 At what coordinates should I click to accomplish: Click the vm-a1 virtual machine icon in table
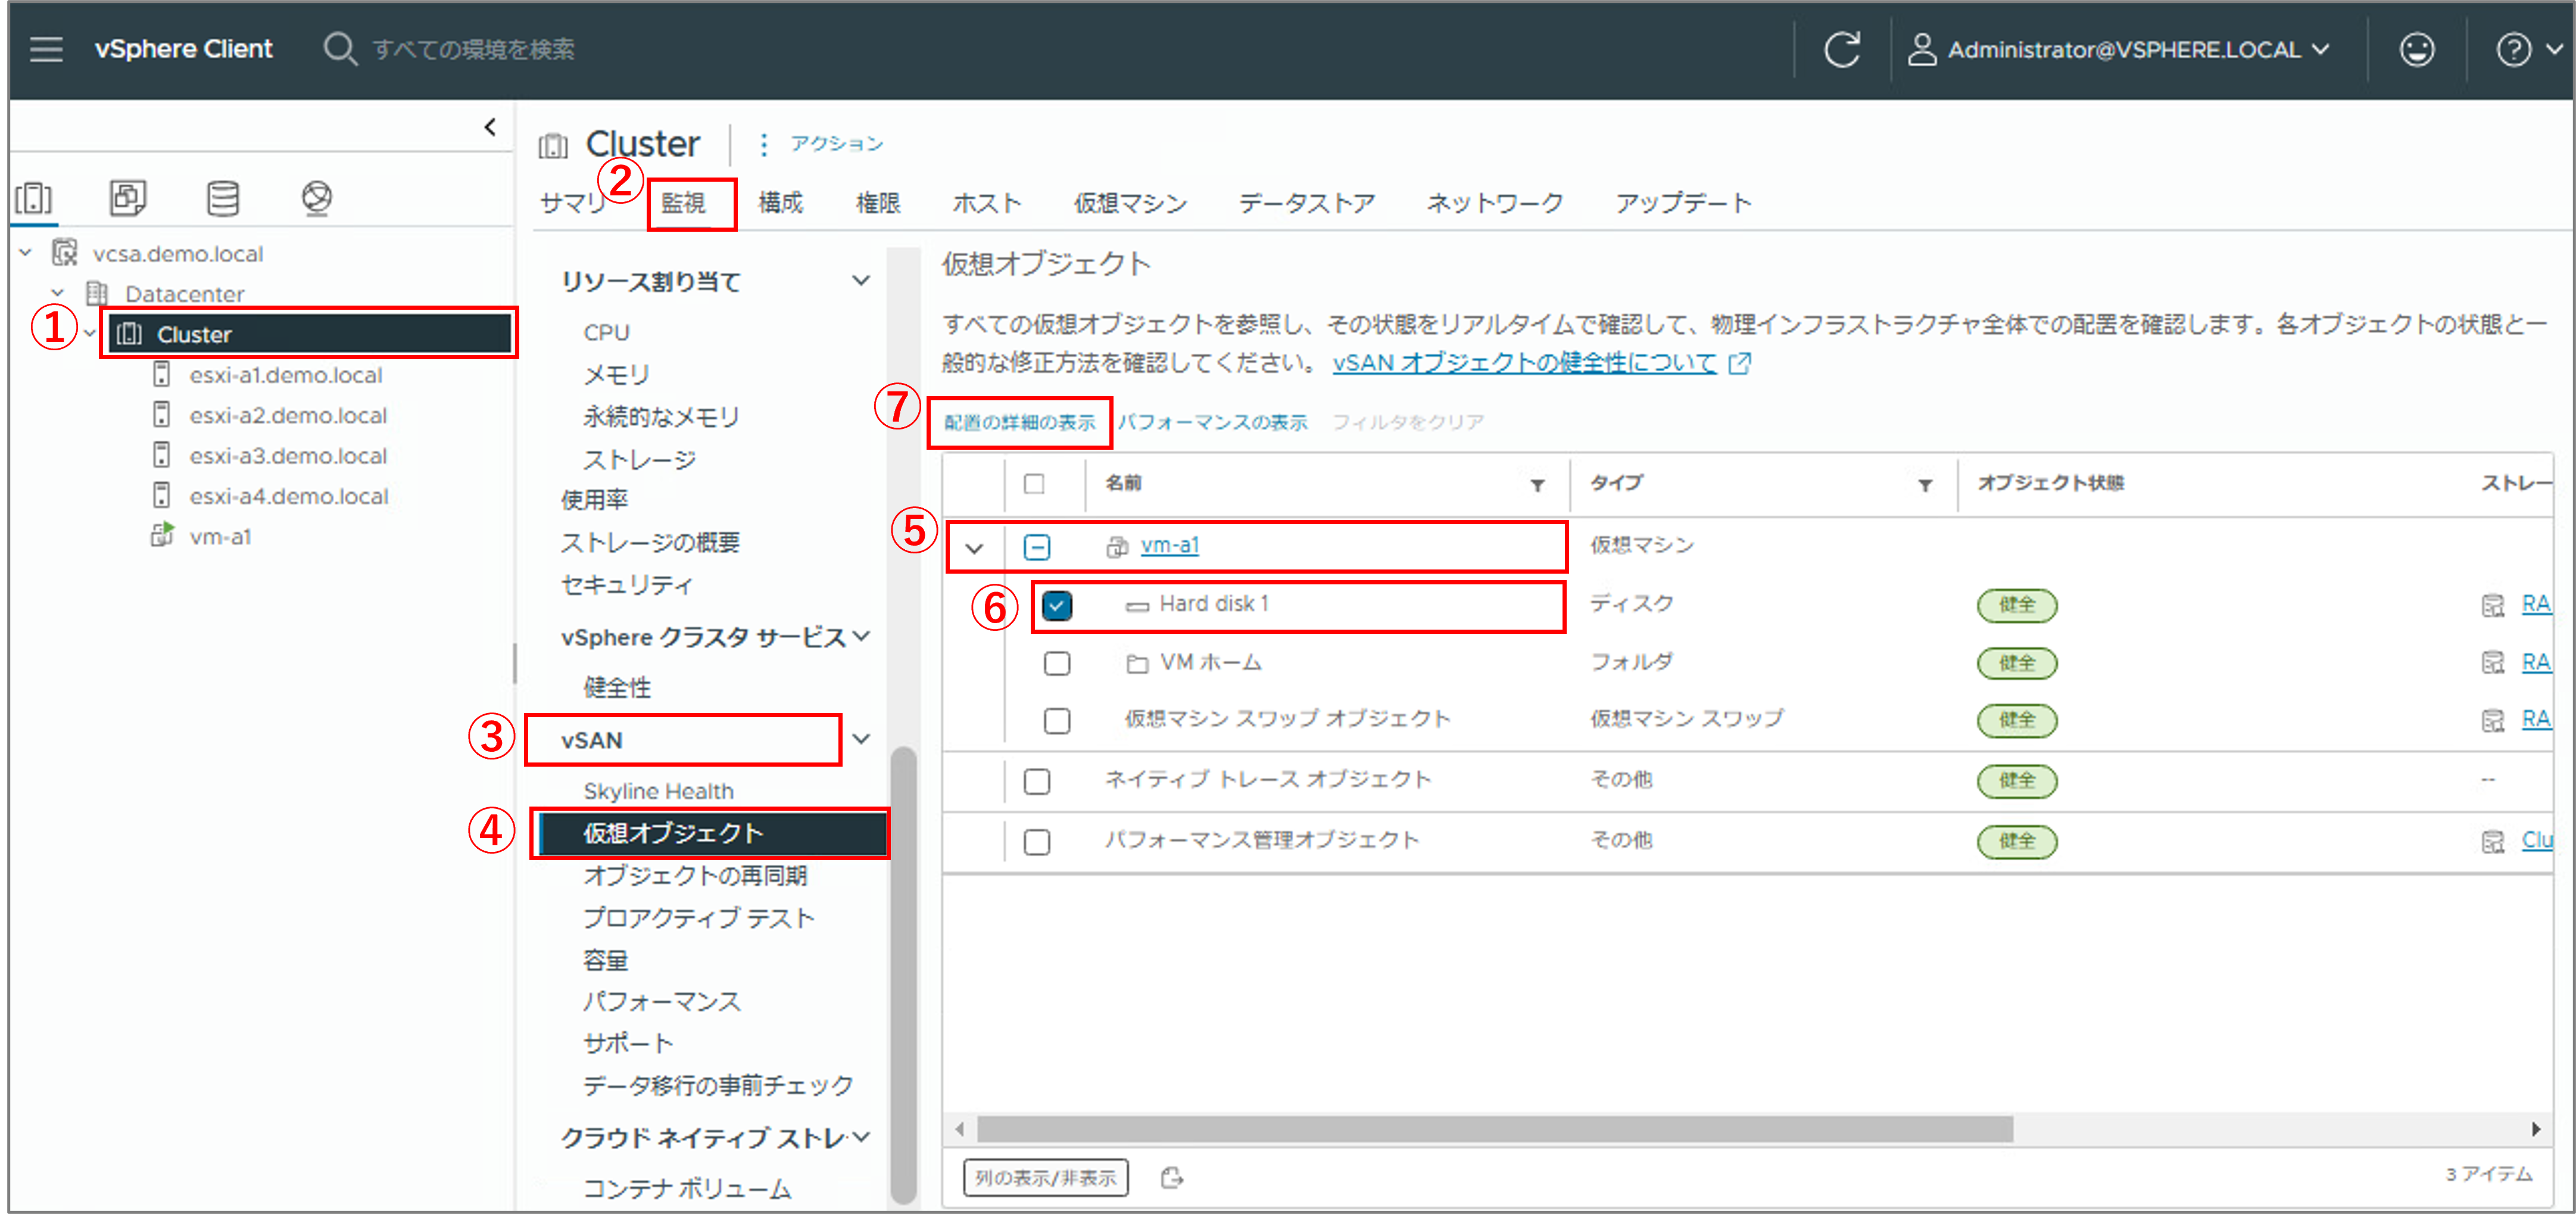coord(1117,547)
